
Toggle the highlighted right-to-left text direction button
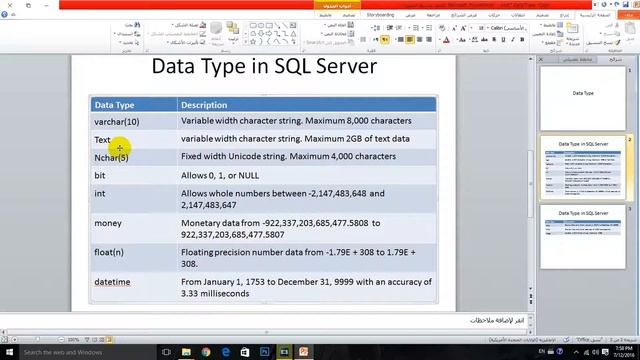(x=384, y=40)
